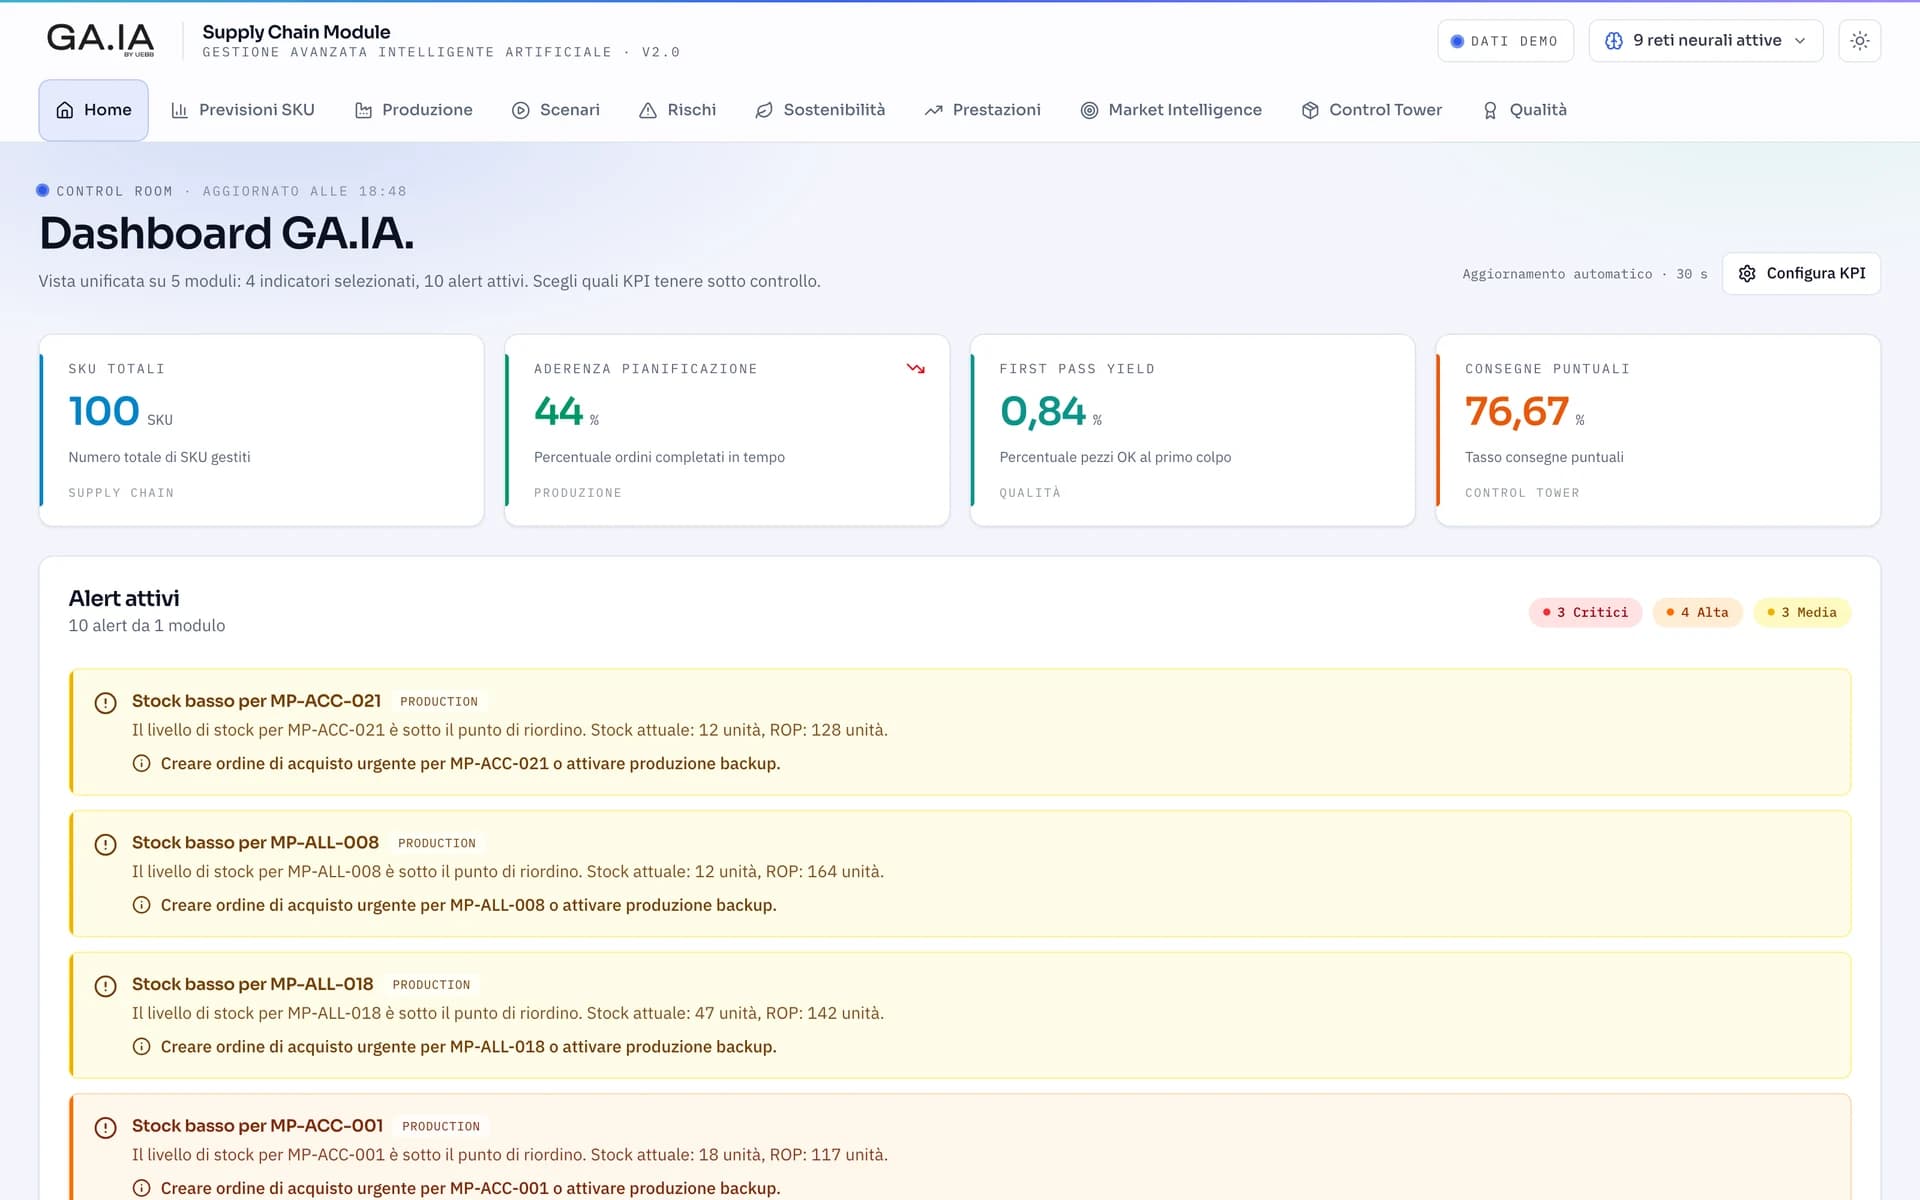The height and width of the screenshot is (1200, 1920).
Task: Select the 4 Alta severity badge
Action: 1697,612
